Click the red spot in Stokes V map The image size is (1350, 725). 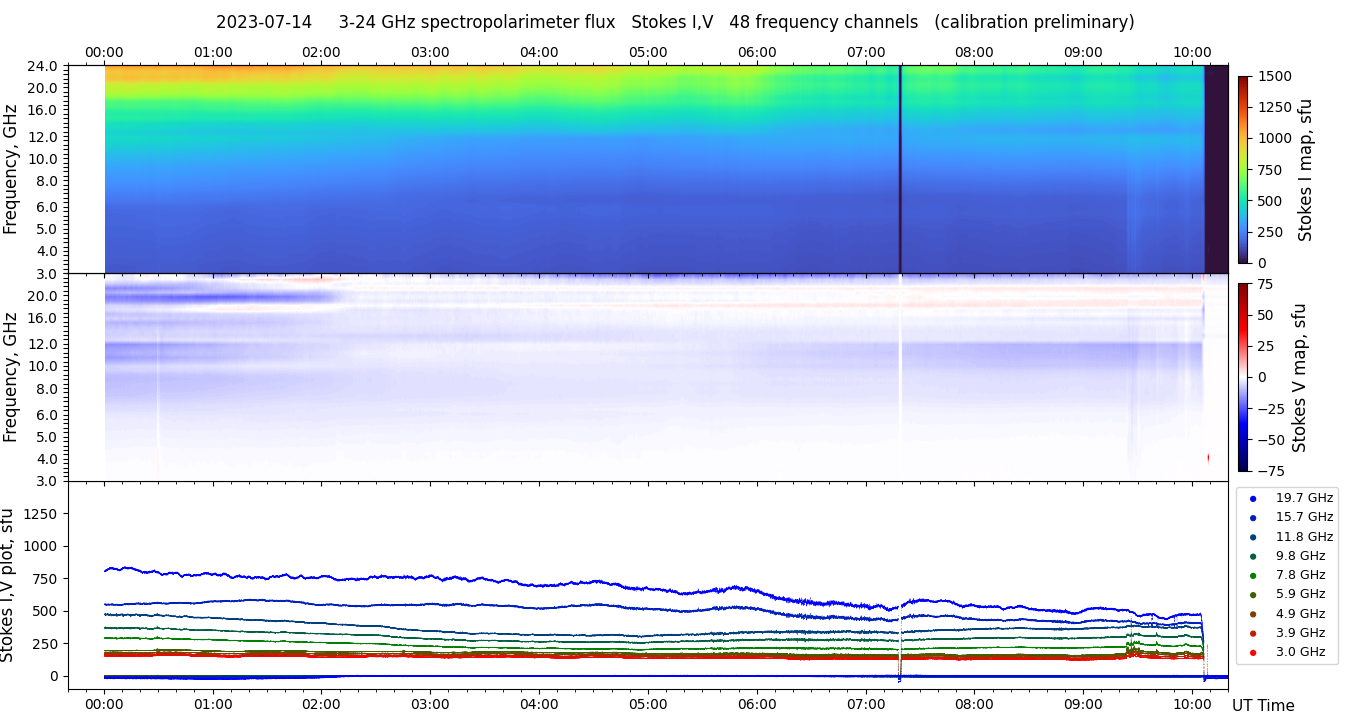[x=1208, y=457]
